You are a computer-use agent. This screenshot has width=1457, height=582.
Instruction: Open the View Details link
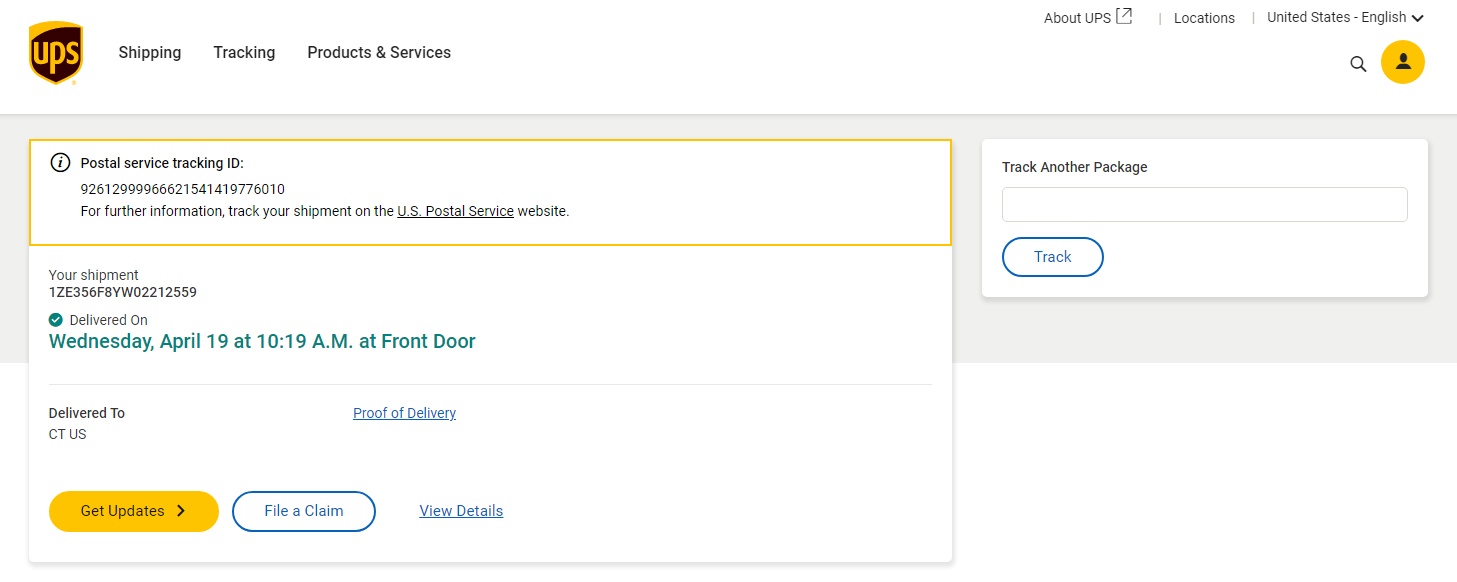[461, 511]
